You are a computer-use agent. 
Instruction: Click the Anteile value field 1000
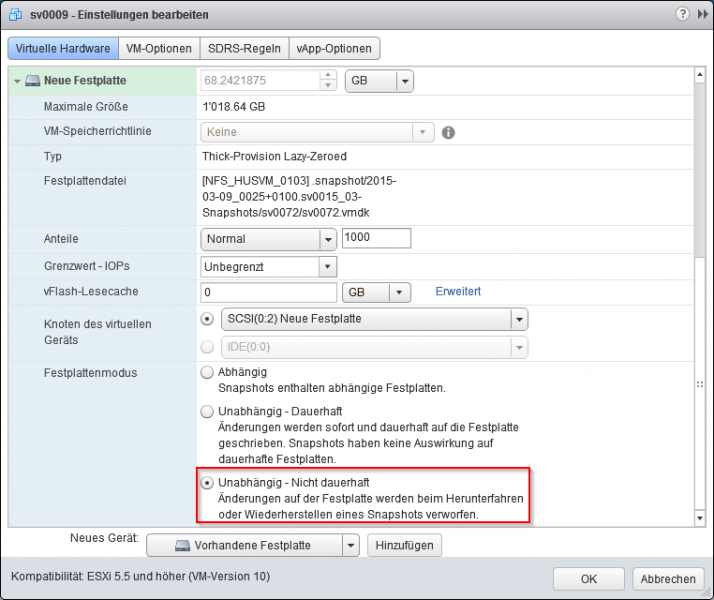coord(376,238)
